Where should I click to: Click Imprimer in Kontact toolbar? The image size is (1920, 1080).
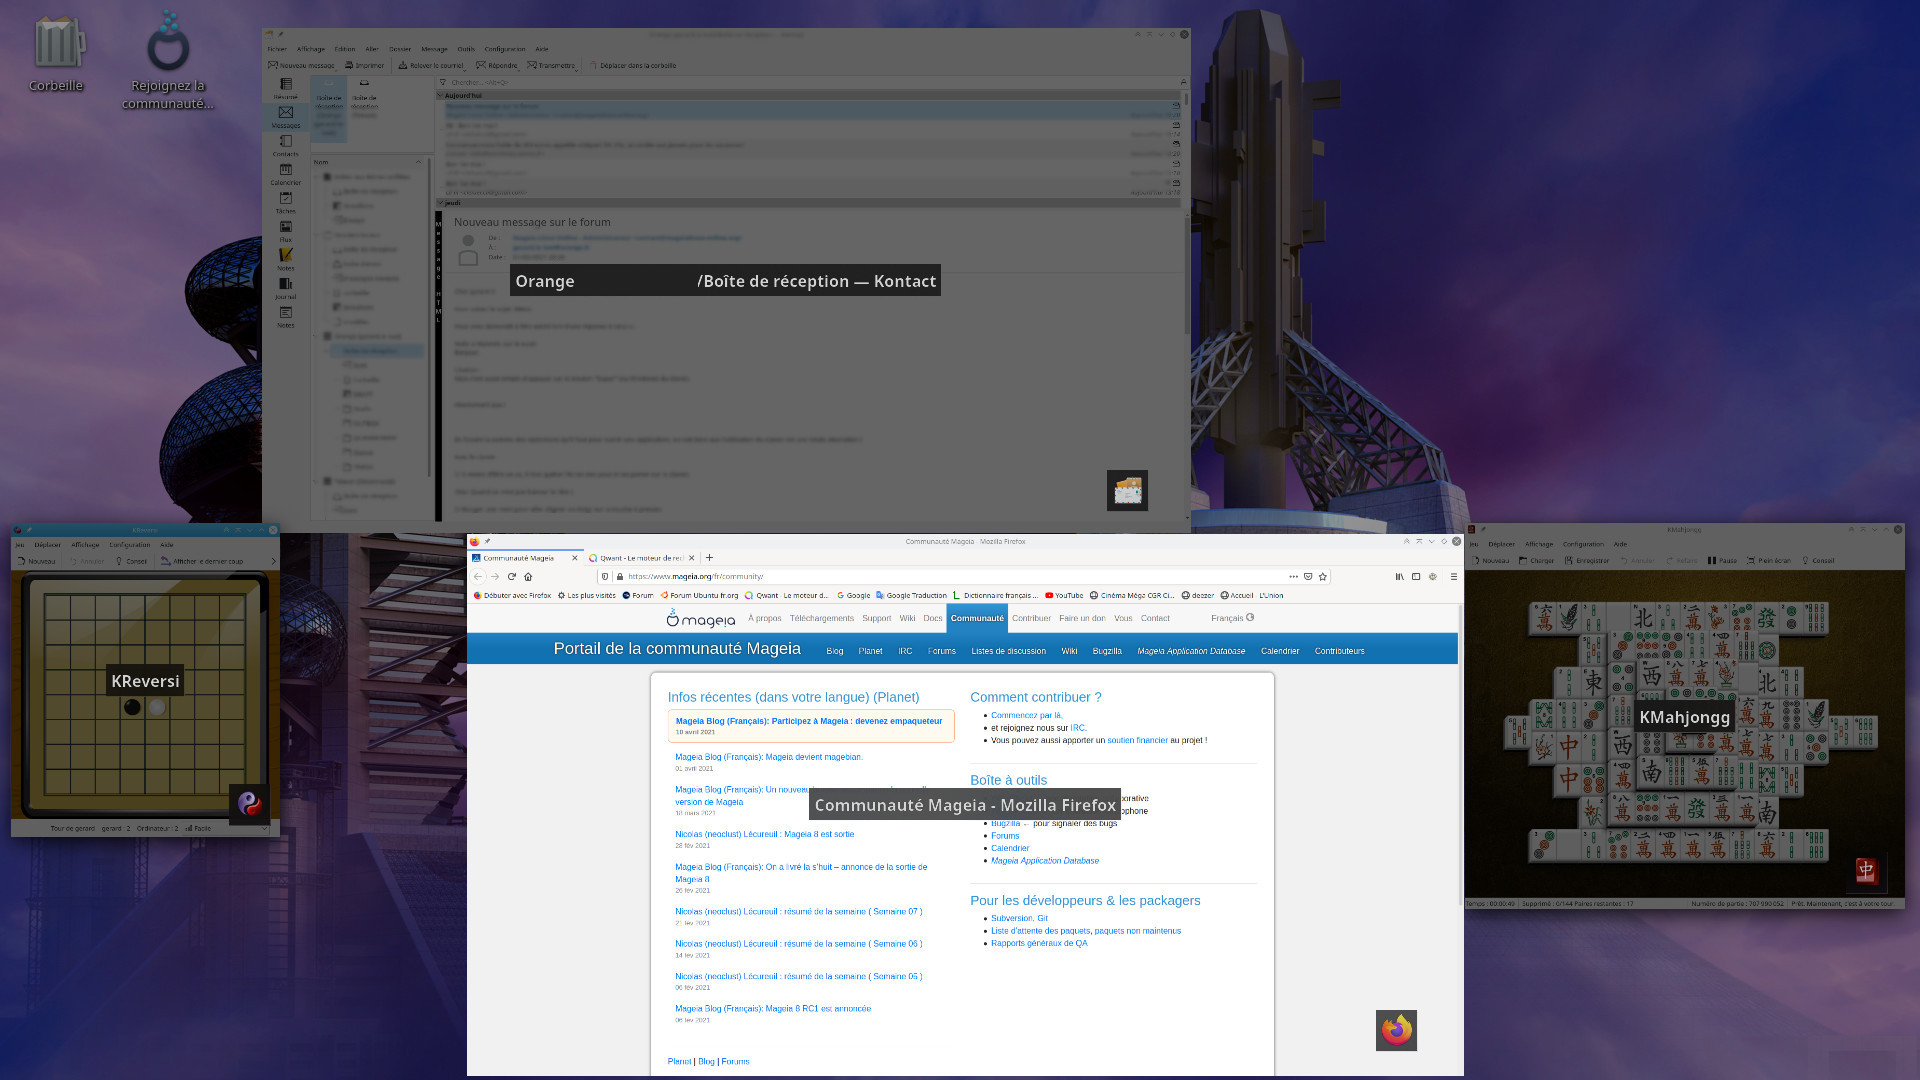365,66
